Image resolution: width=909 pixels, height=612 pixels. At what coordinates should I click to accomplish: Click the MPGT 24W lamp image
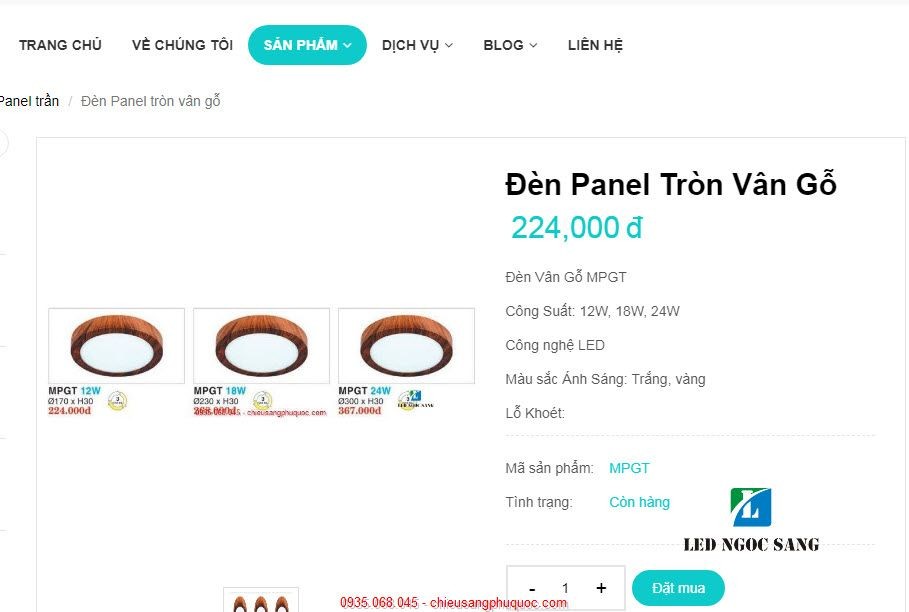coord(406,346)
